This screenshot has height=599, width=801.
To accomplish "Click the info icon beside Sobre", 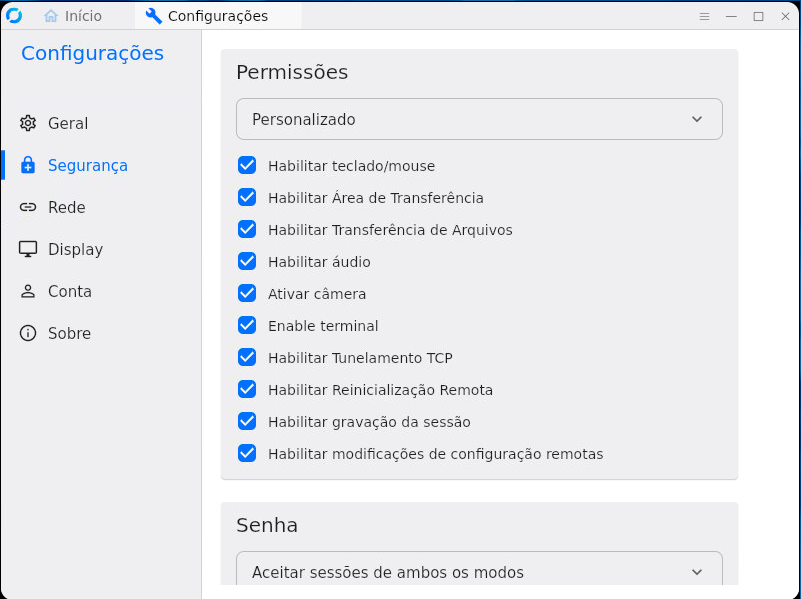I will [28, 333].
